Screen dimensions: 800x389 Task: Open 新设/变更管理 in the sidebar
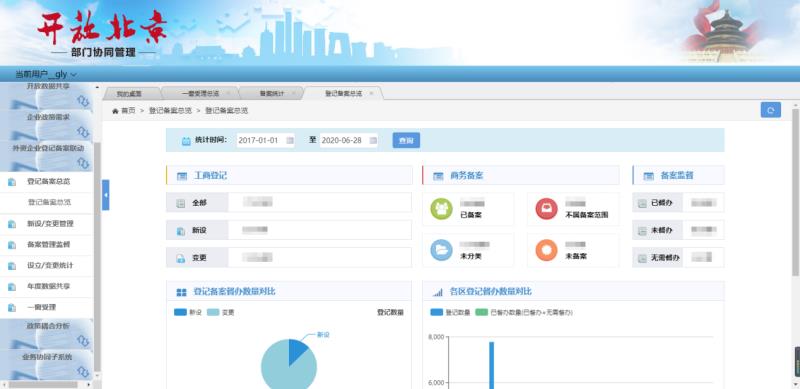click(x=47, y=224)
